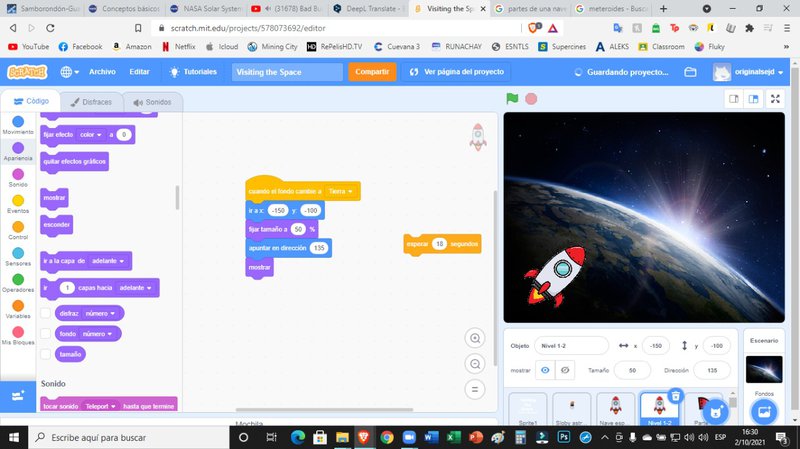Select the Control block category

[18, 230]
